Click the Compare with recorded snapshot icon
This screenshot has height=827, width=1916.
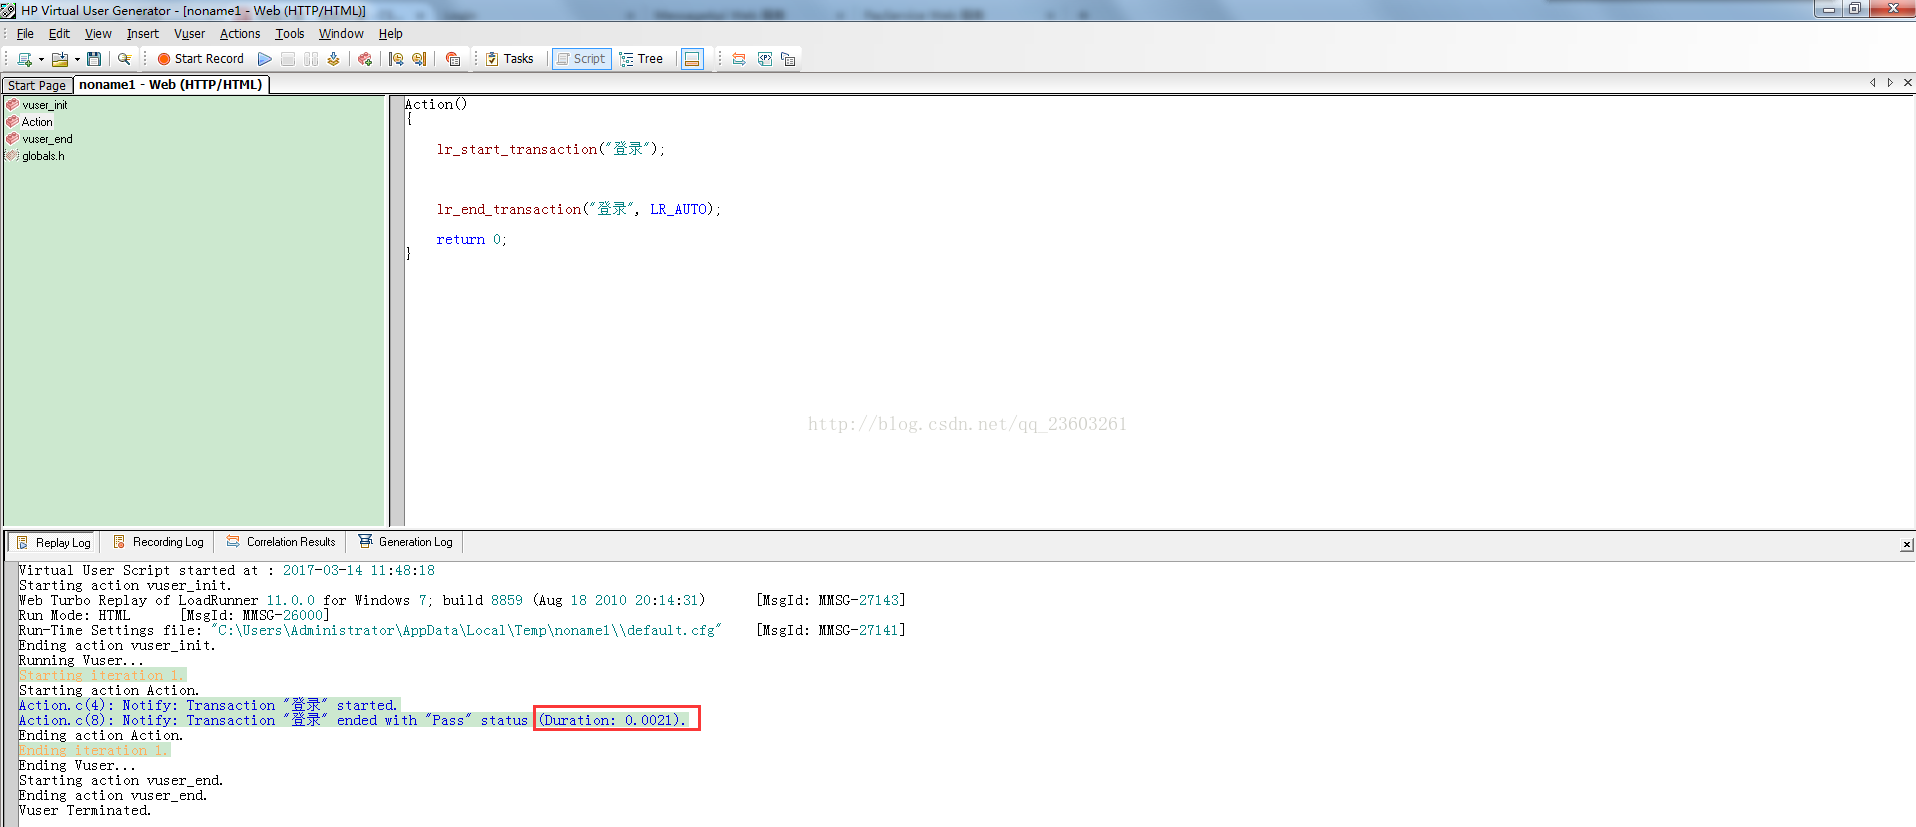point(739,59)
